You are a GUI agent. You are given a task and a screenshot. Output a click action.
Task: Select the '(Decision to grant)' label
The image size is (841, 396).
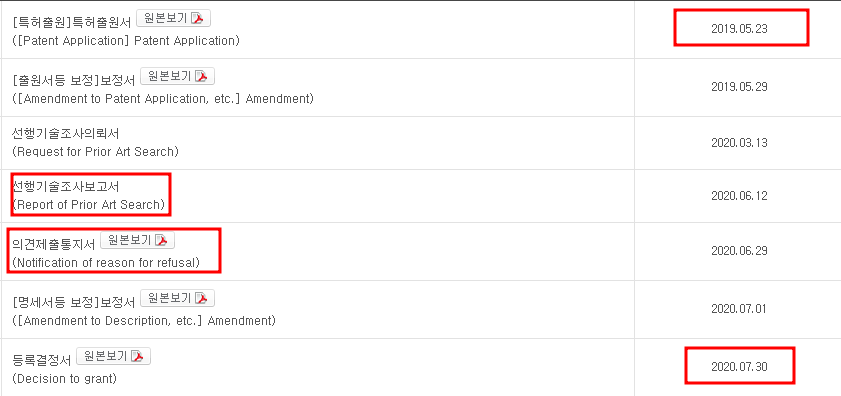pyautogui.click(x=64, y=379)
